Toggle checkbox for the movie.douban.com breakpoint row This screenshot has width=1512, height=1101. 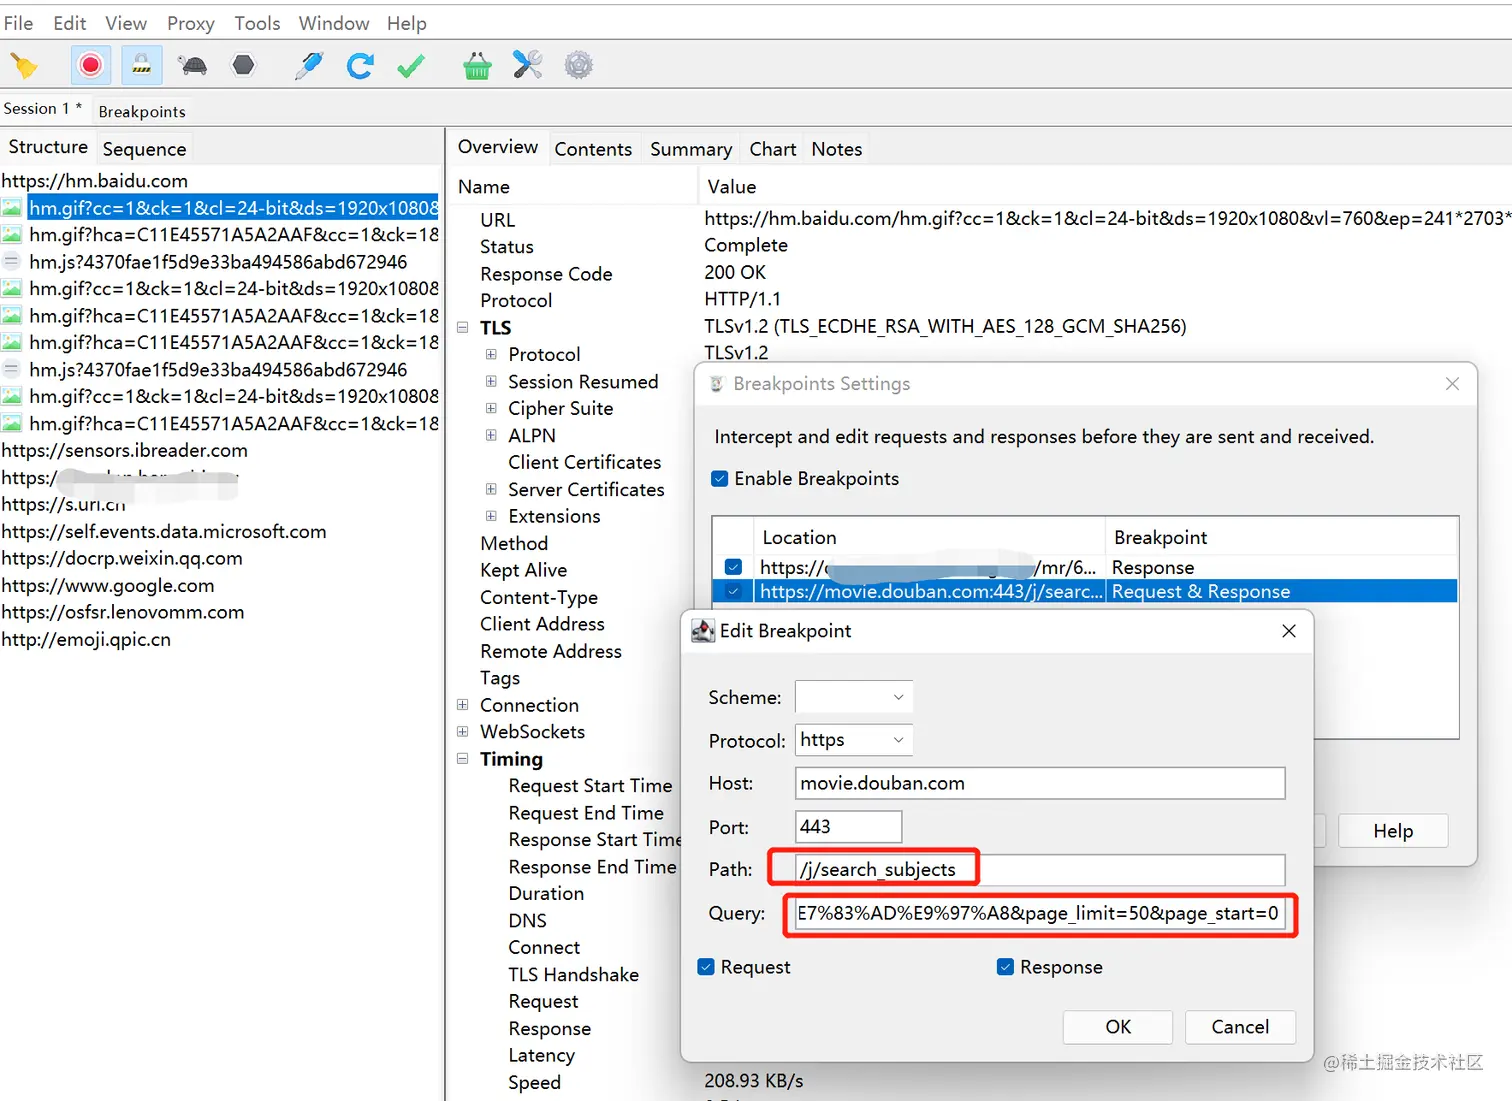733,592
